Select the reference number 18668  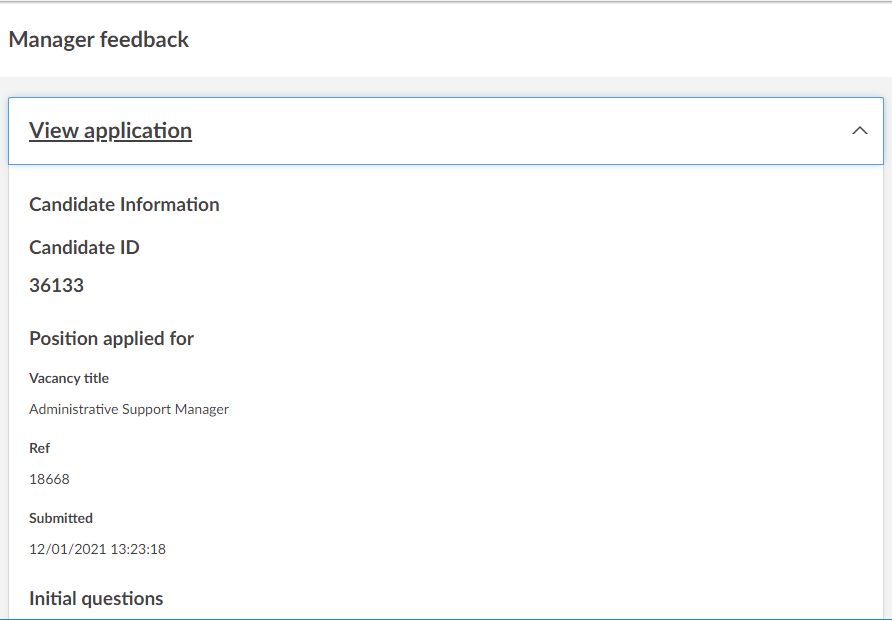(x=49, y=479)
